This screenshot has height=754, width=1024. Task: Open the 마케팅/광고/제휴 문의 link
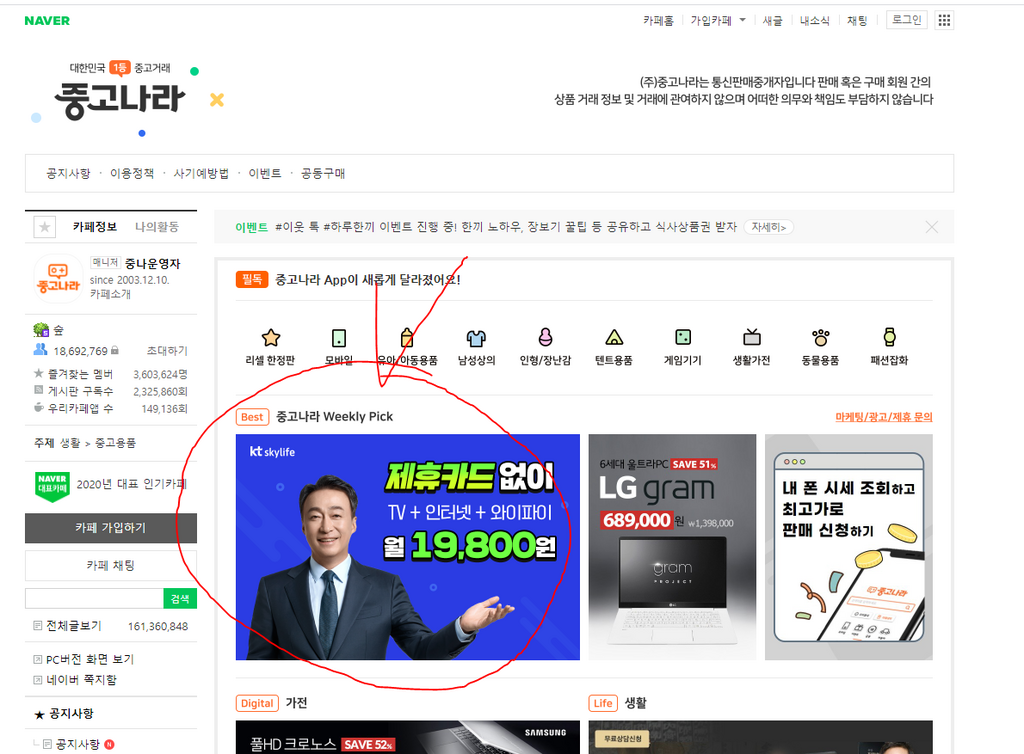pos(884,417)
